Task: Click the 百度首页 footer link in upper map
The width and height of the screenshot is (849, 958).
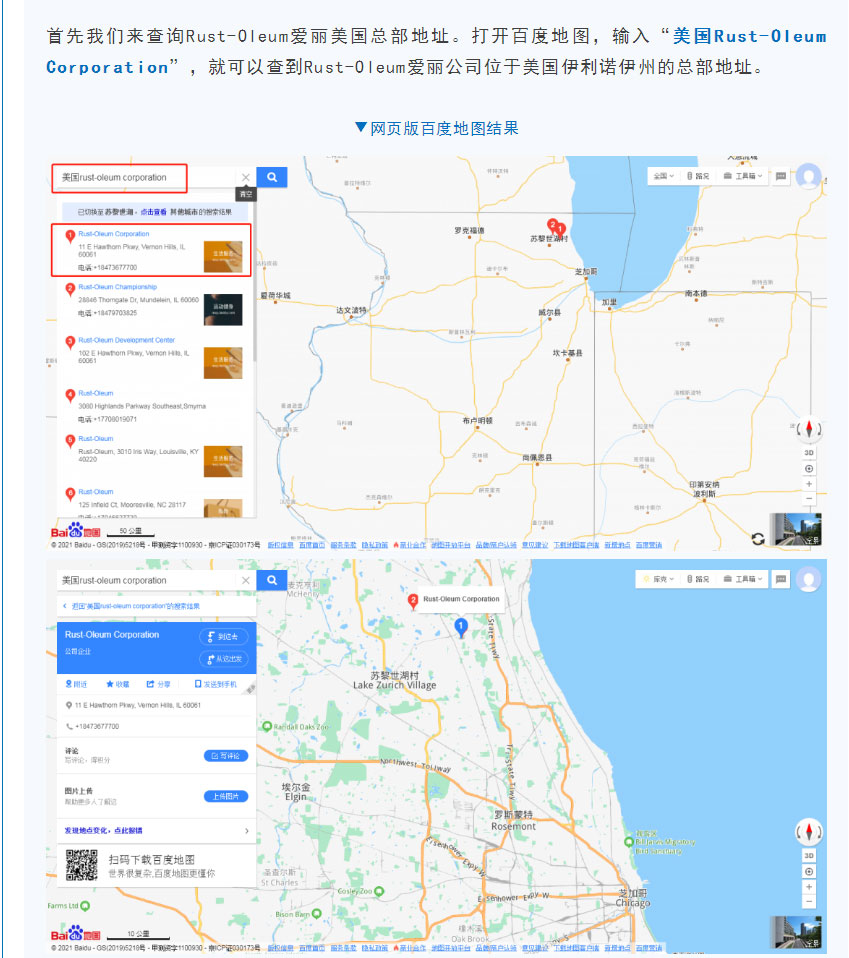Action: click(312, 545)
